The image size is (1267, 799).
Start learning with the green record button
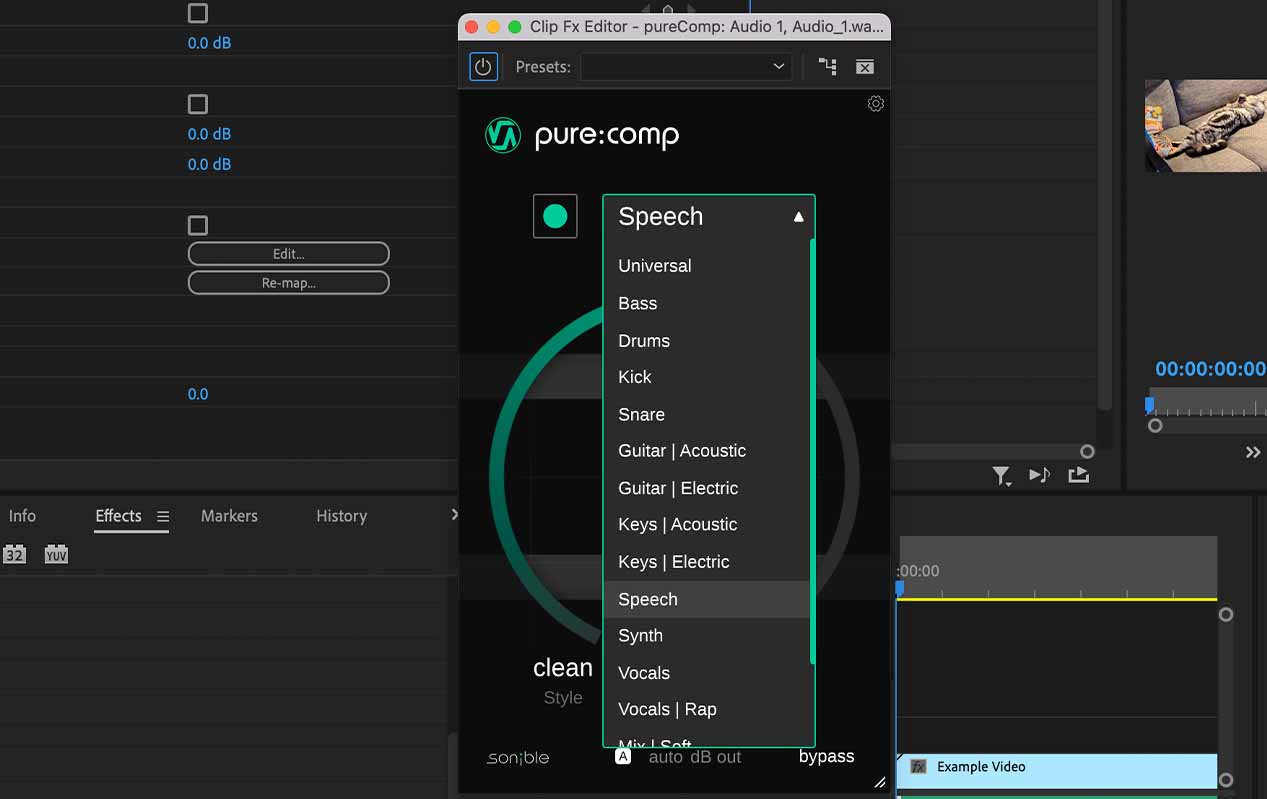pos(555,216)
